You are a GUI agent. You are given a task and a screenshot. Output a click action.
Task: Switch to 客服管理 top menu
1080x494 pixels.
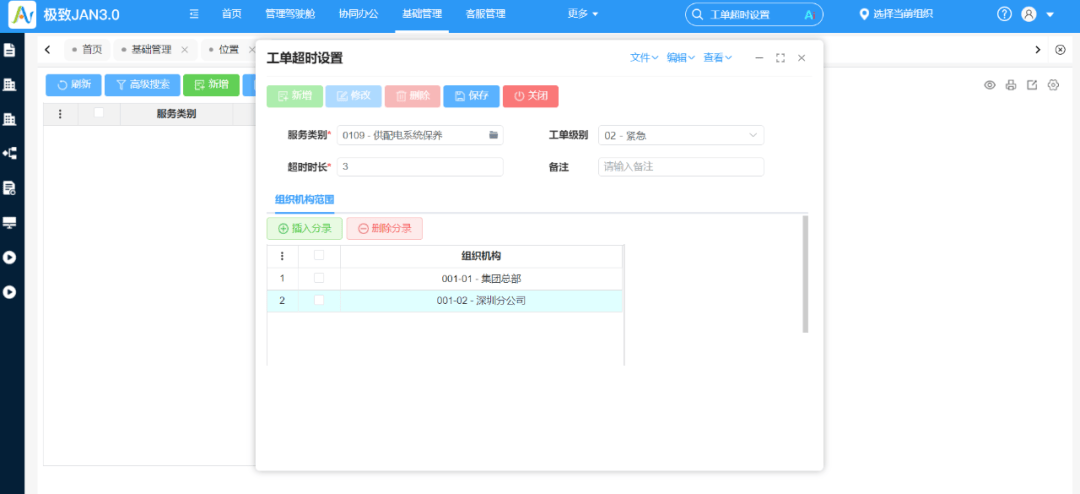pos(485,14)
